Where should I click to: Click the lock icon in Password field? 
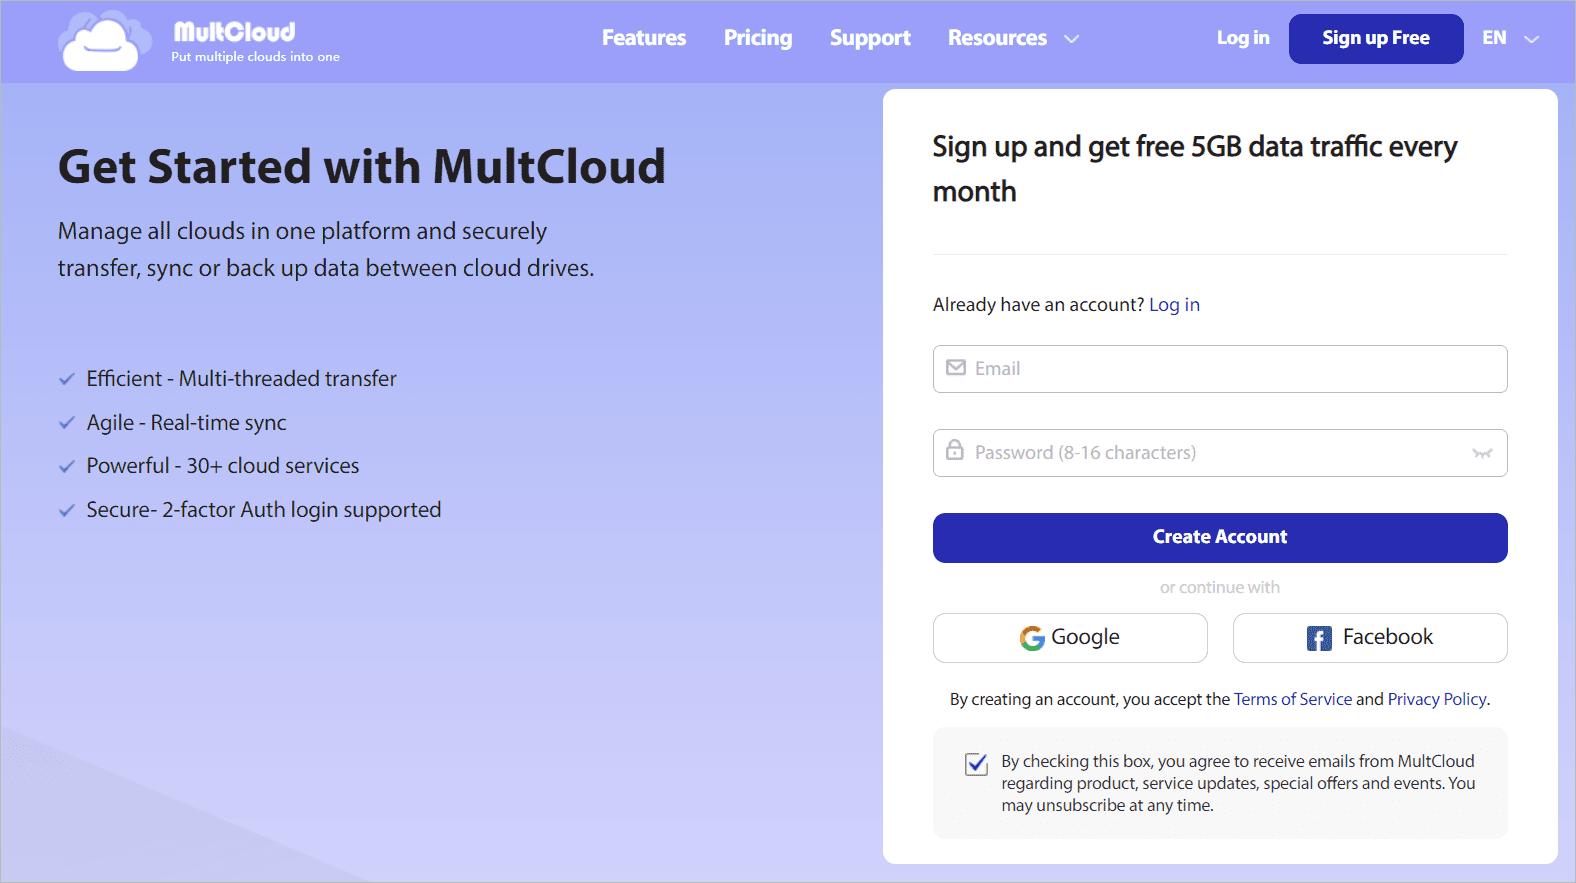coord(955,450)
